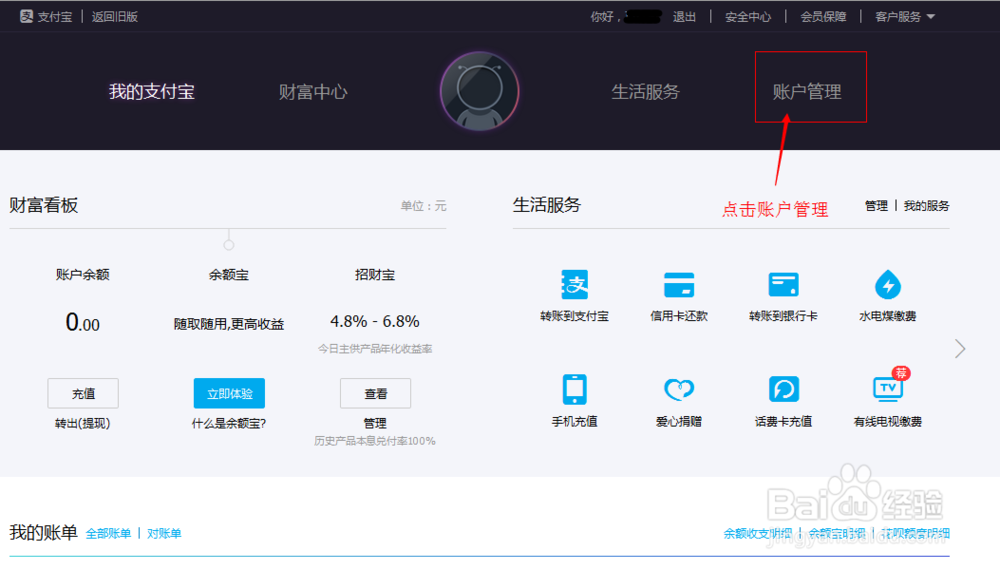
Task: Click the 转出(提现) withdraw link
Action: pyautogui.click(x=83, y=423)
